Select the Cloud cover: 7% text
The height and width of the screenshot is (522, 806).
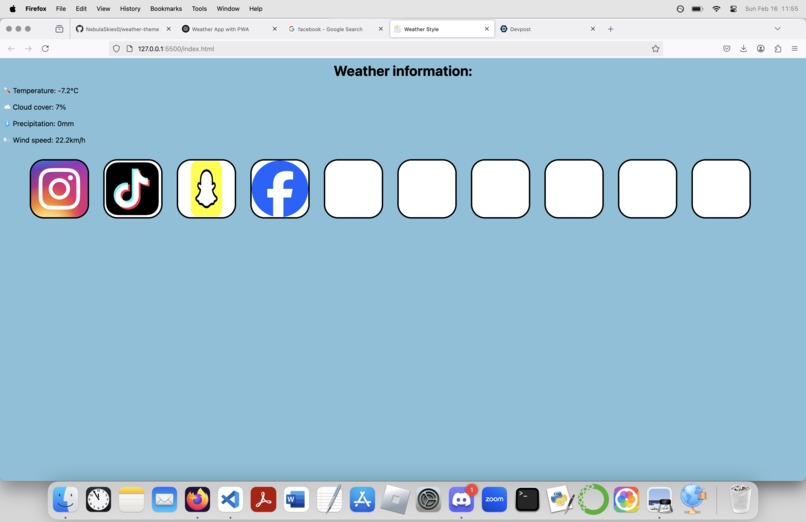point(39,107)
